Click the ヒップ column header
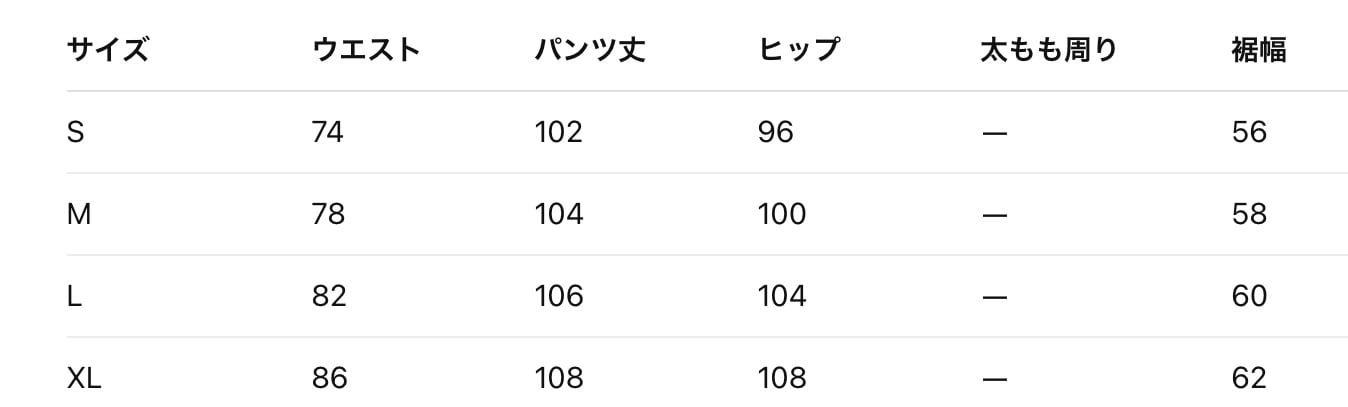Image resolution: width=1348 pixels, height=407 pixels. tap(798, 50)
